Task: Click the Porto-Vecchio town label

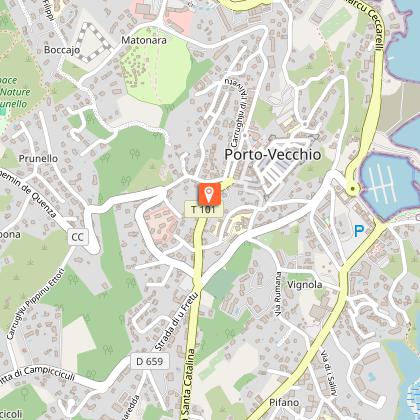Action: point(273,155)
